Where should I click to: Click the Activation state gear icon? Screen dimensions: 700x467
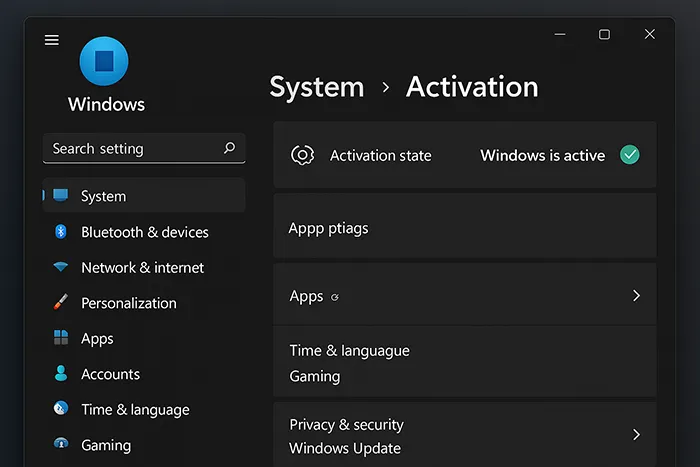tap(302, 155)
